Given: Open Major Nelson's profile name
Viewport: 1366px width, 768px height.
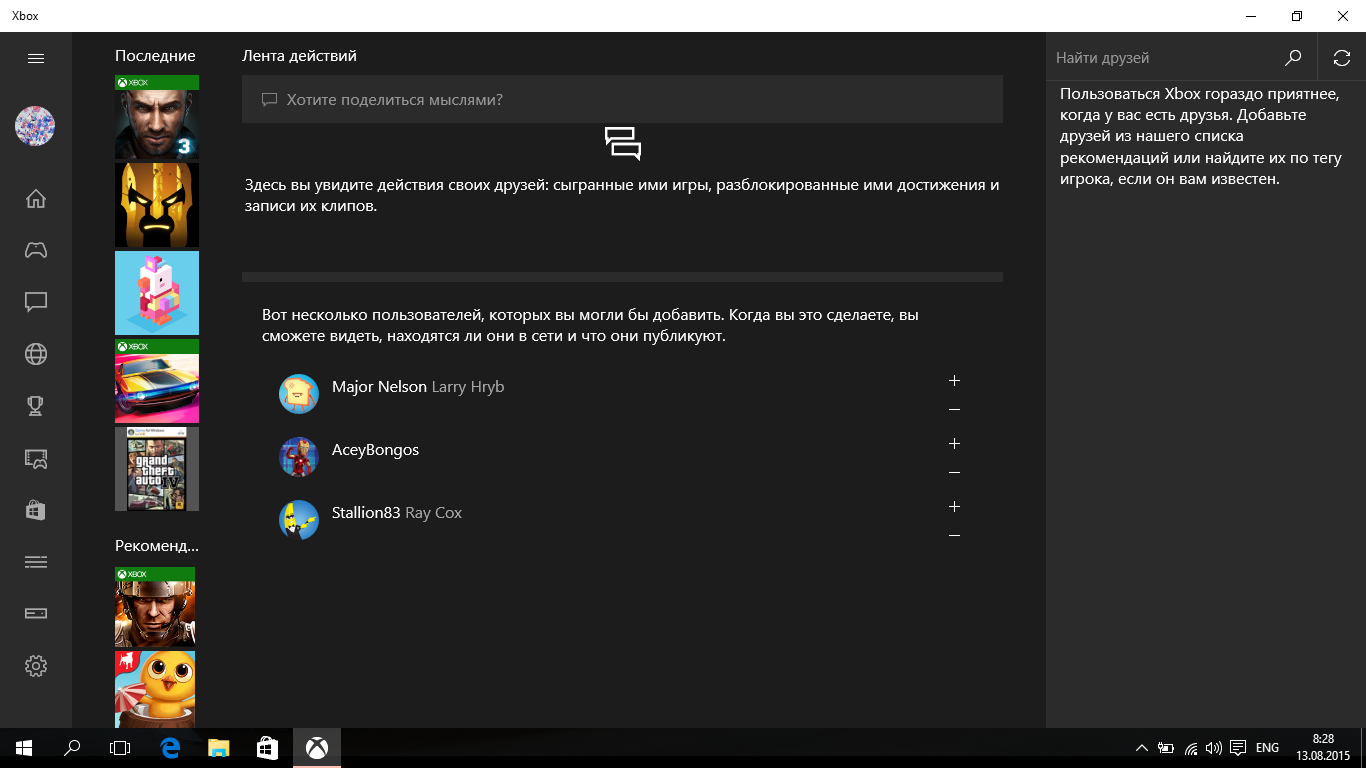Looking at the screenshot, I should click(379, 387).
